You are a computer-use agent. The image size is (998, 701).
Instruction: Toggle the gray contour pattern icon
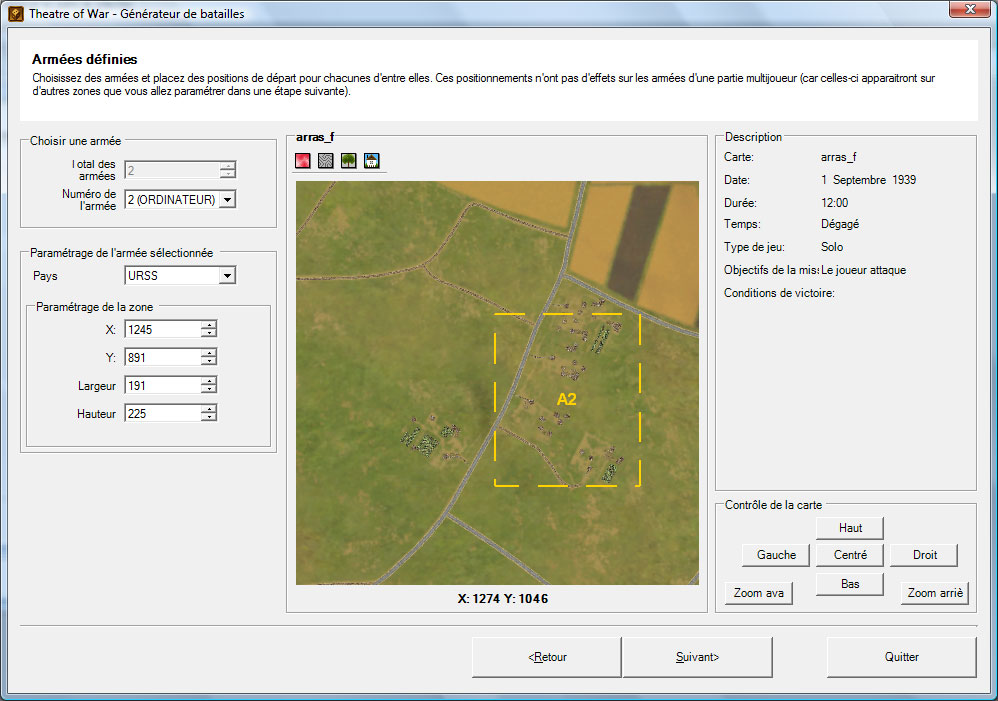click(x=326, y=161)
